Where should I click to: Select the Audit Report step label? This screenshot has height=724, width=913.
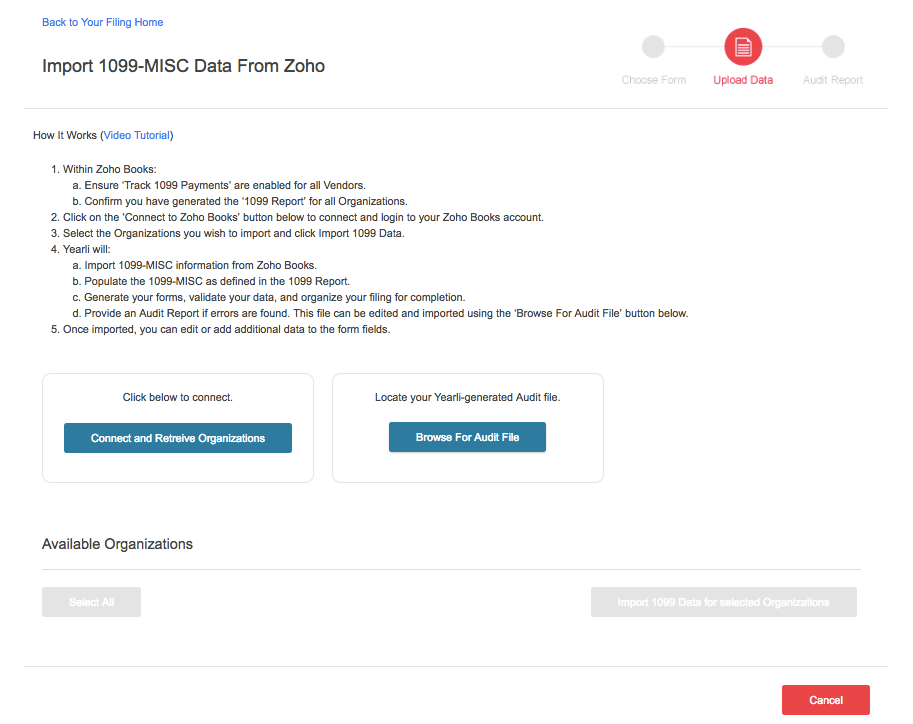[x=833, y=80]
